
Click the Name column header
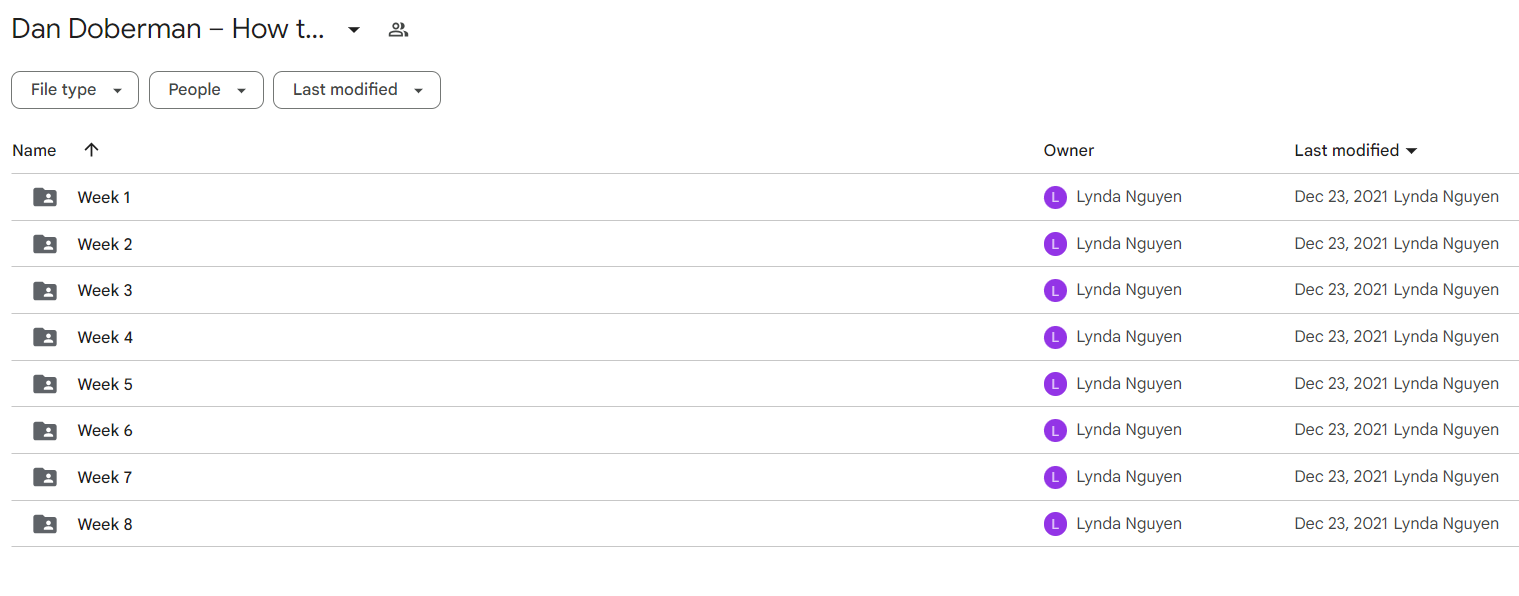[x=34, y=150]
